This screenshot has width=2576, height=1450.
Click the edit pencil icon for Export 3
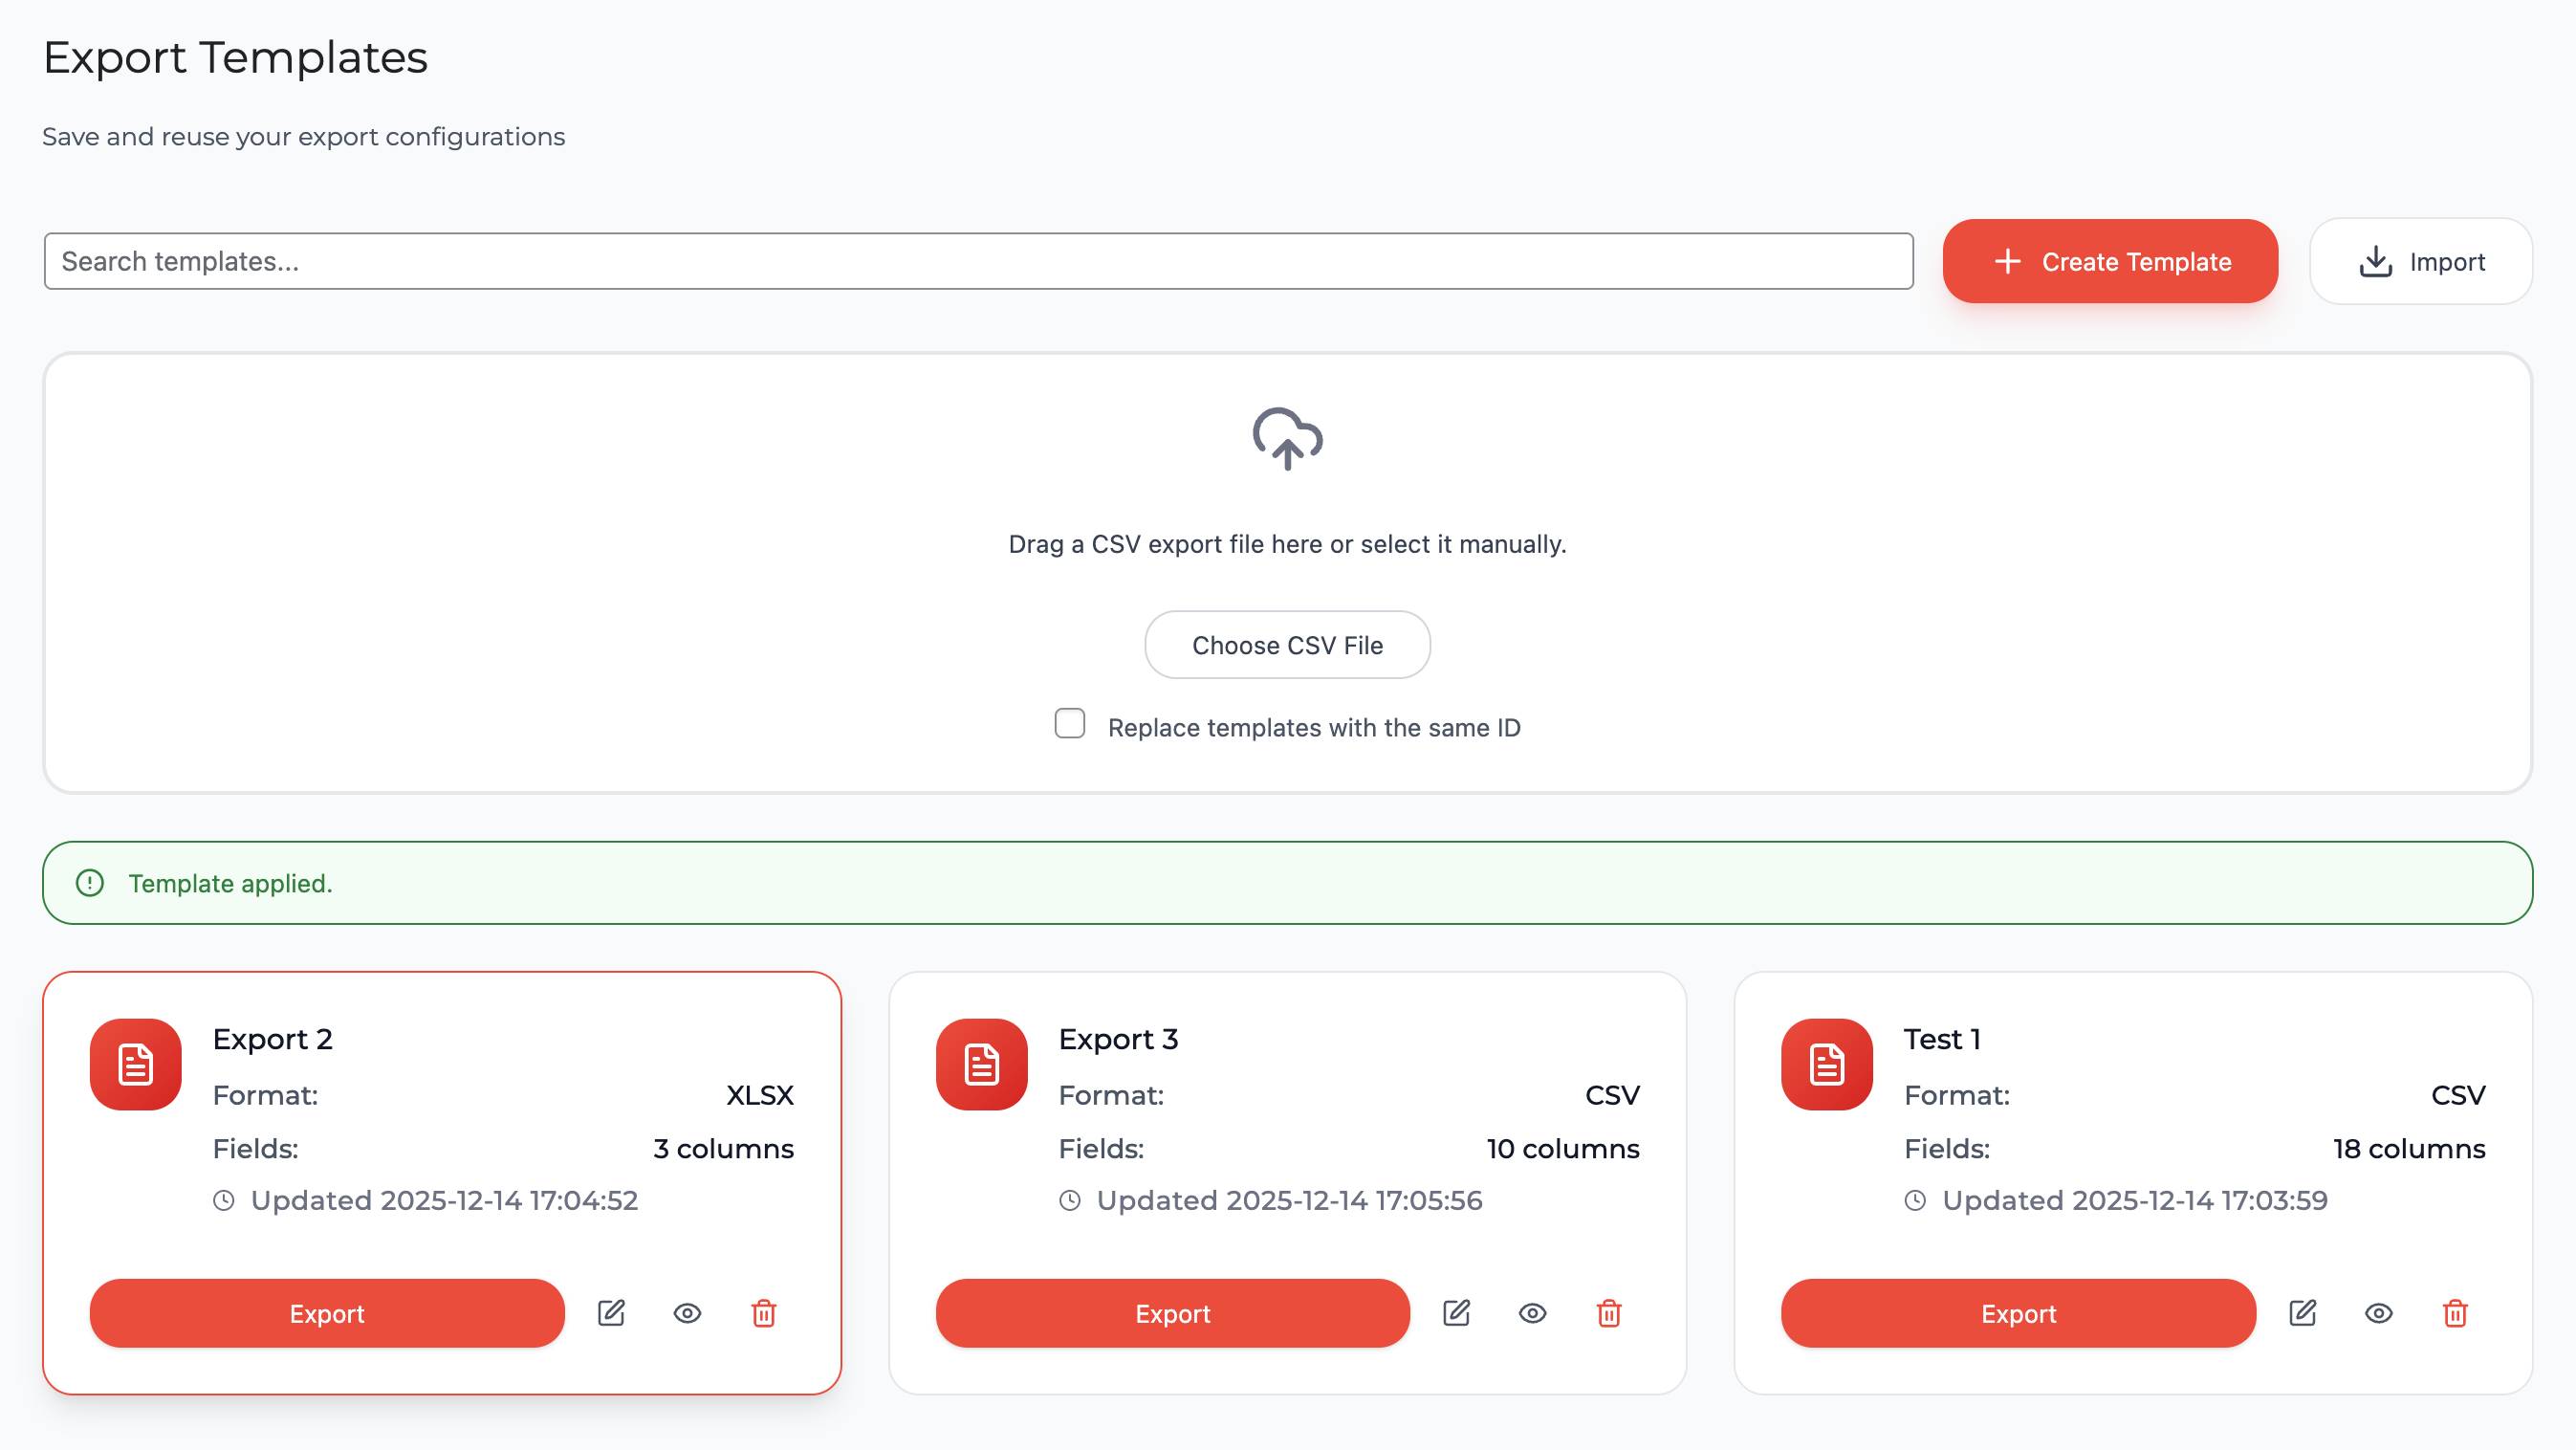click(1457, 1313)
